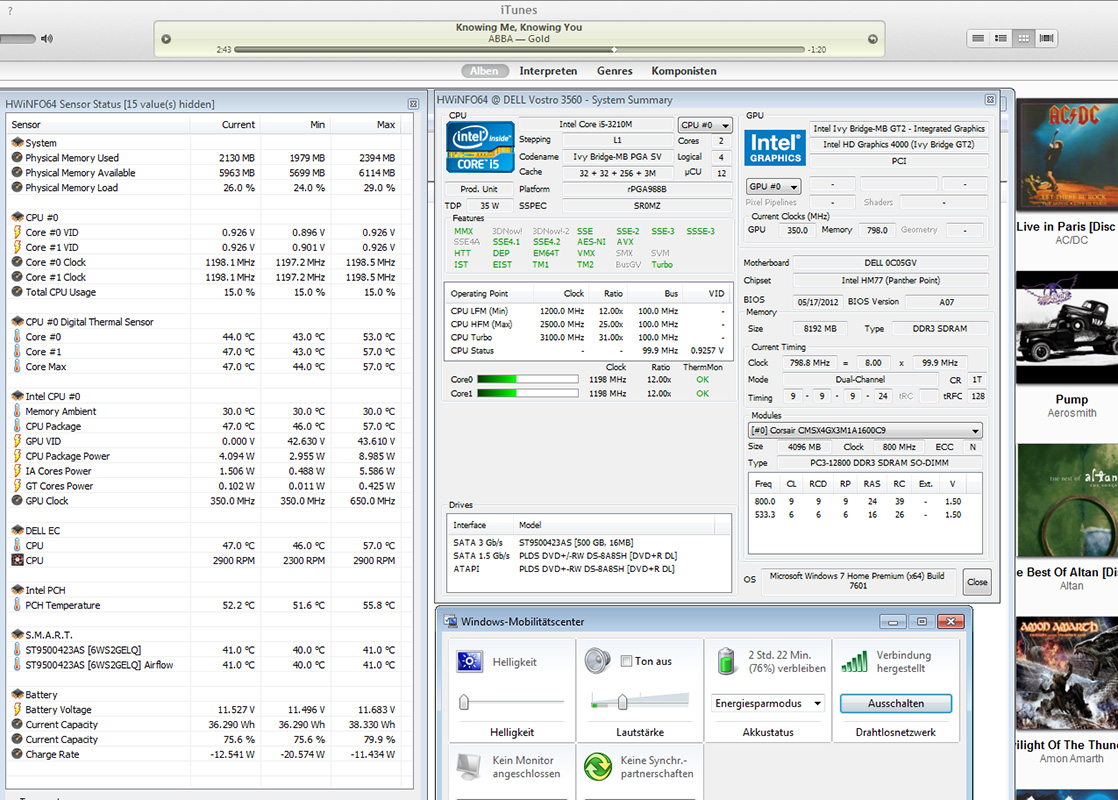Close the HWiNFO64 Sensor Status panel
This screenshot has height=800, width=1118.
(x=413, y=104)
